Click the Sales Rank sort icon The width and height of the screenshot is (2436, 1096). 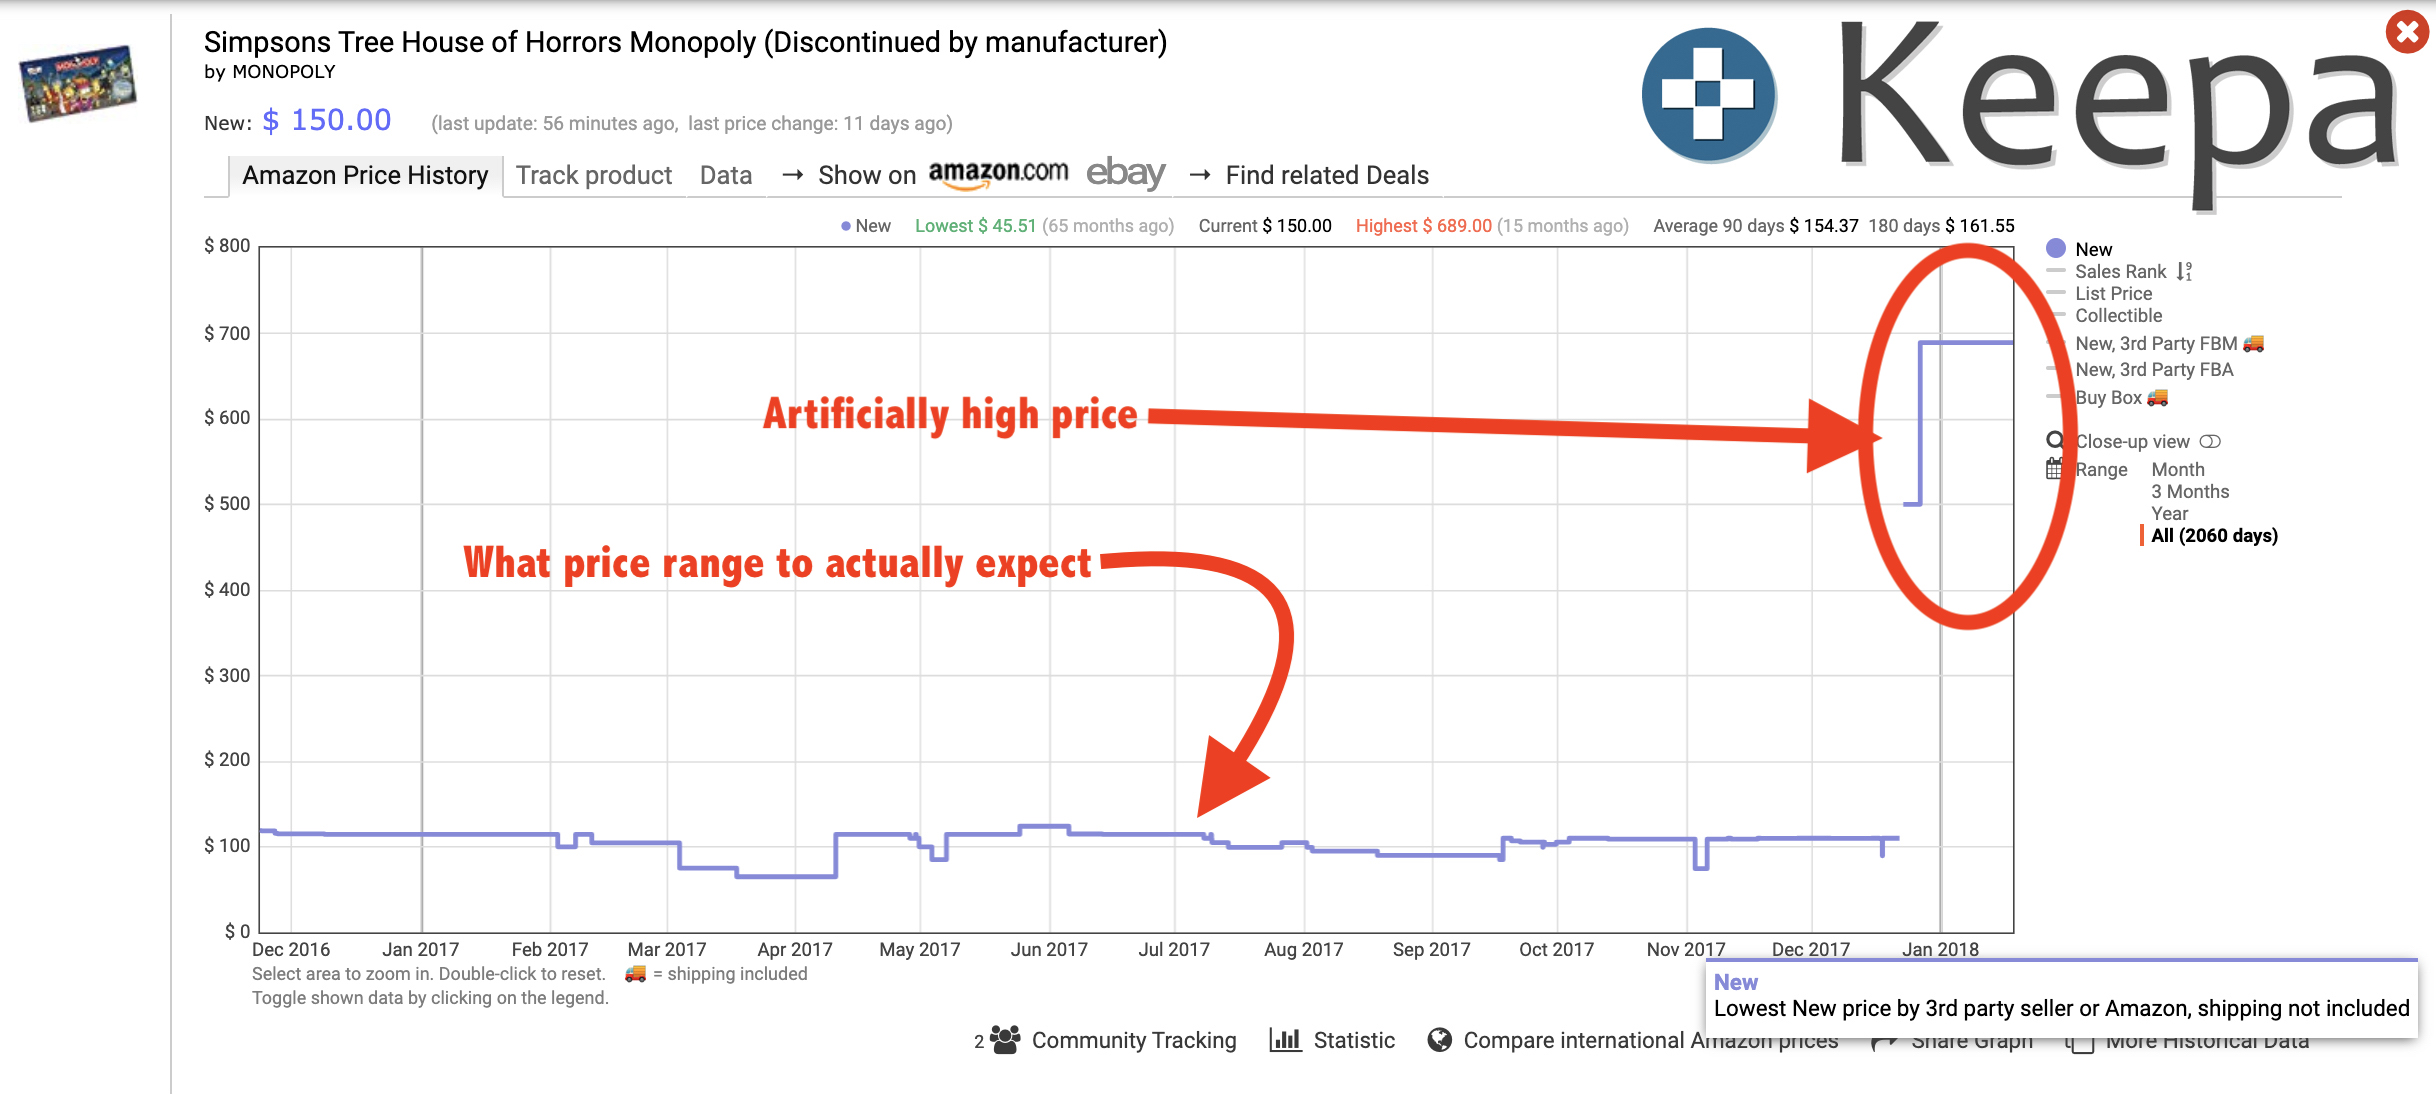pos(2184,271)
